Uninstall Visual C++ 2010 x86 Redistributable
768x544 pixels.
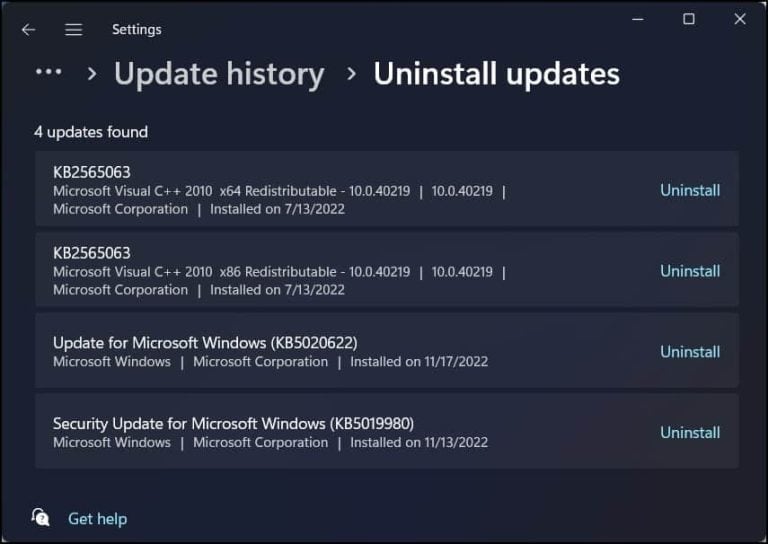(x=690, y=271)
